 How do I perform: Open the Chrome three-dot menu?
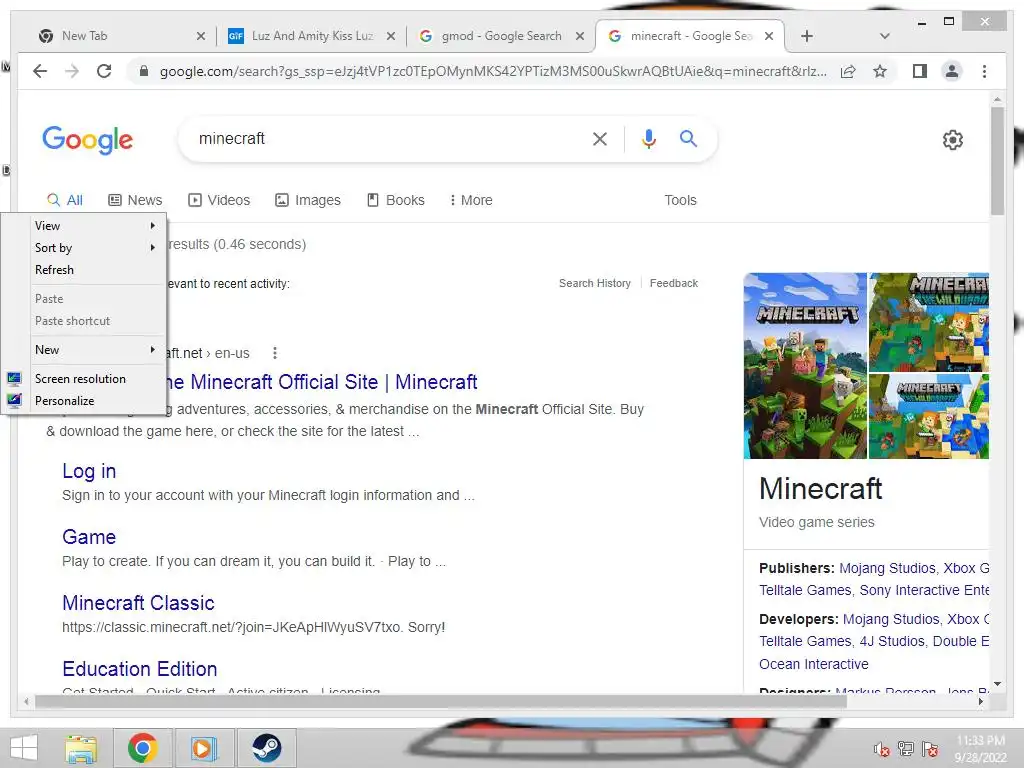(x=984, y=71)
